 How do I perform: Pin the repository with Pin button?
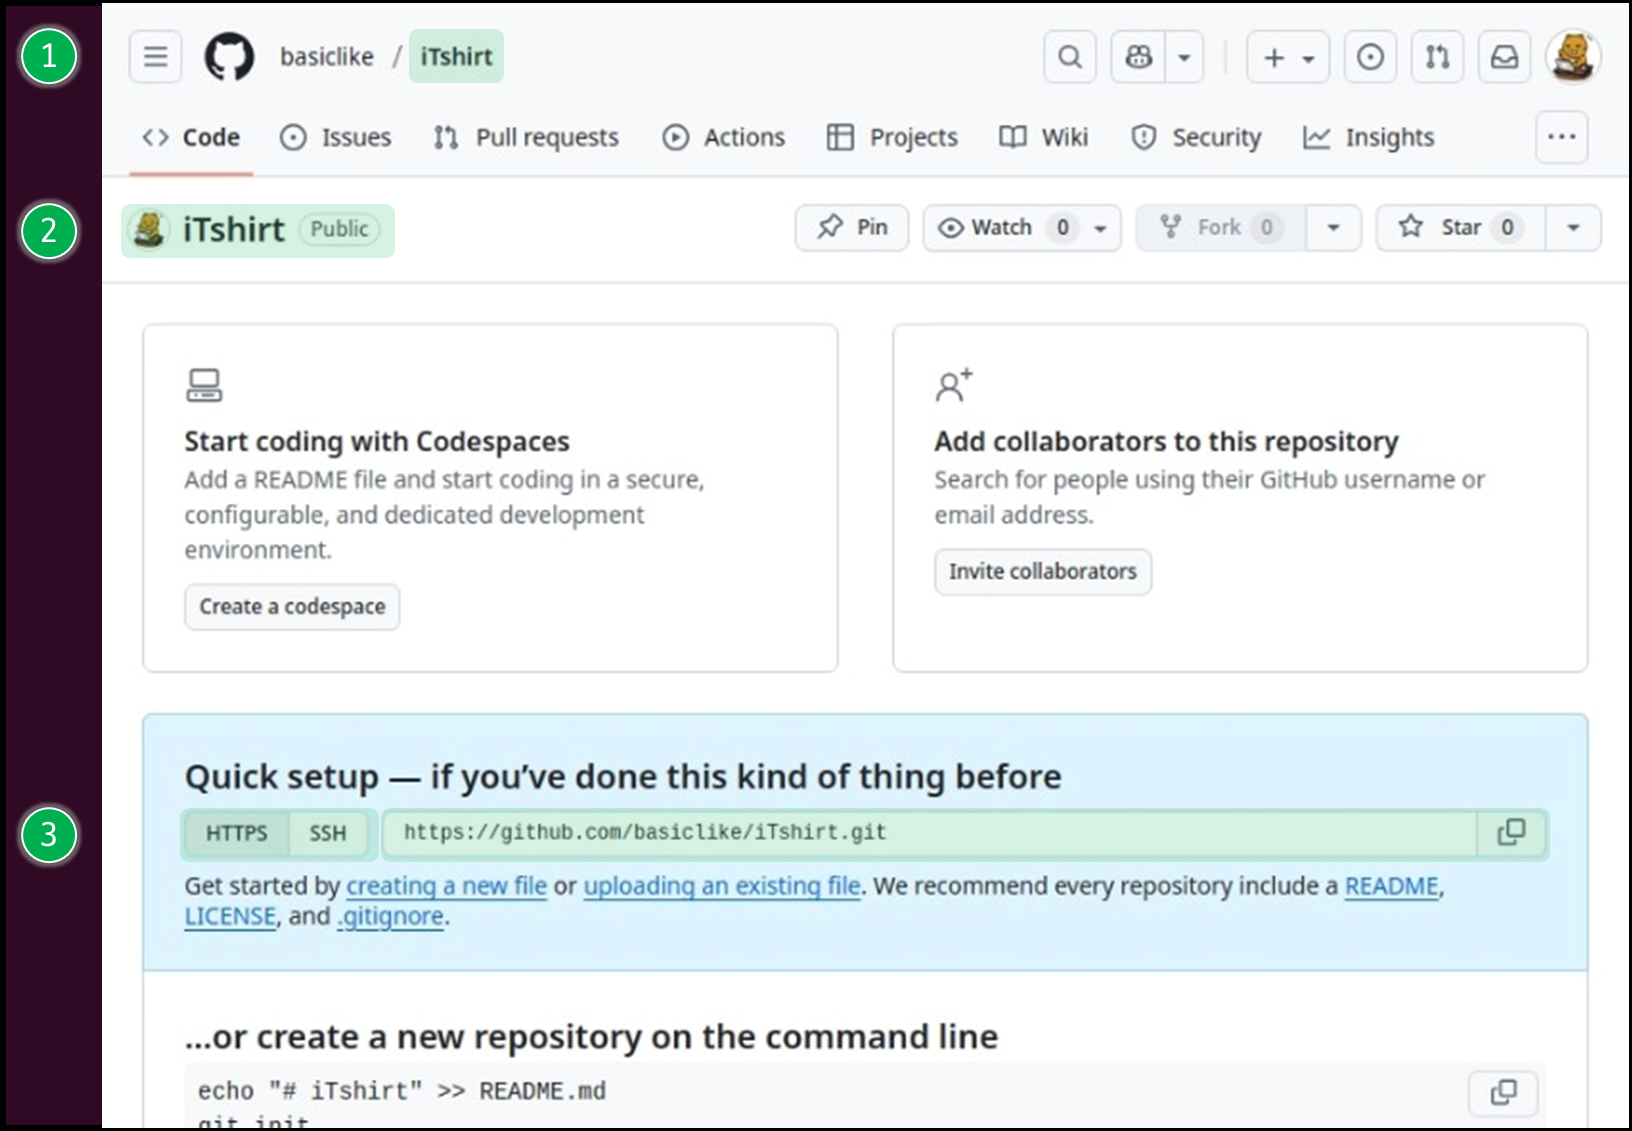click(x=852, y=228)
